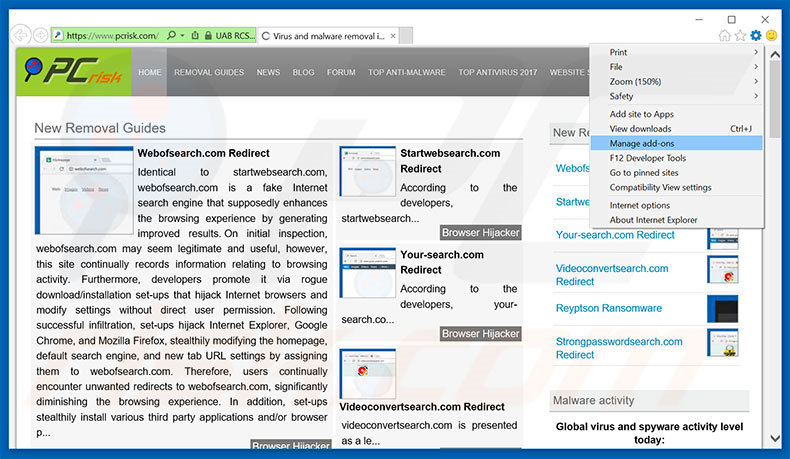The image size is (790, 459).
Task: Open Startwebsearch.com Redirect article title
Action: 450,161
